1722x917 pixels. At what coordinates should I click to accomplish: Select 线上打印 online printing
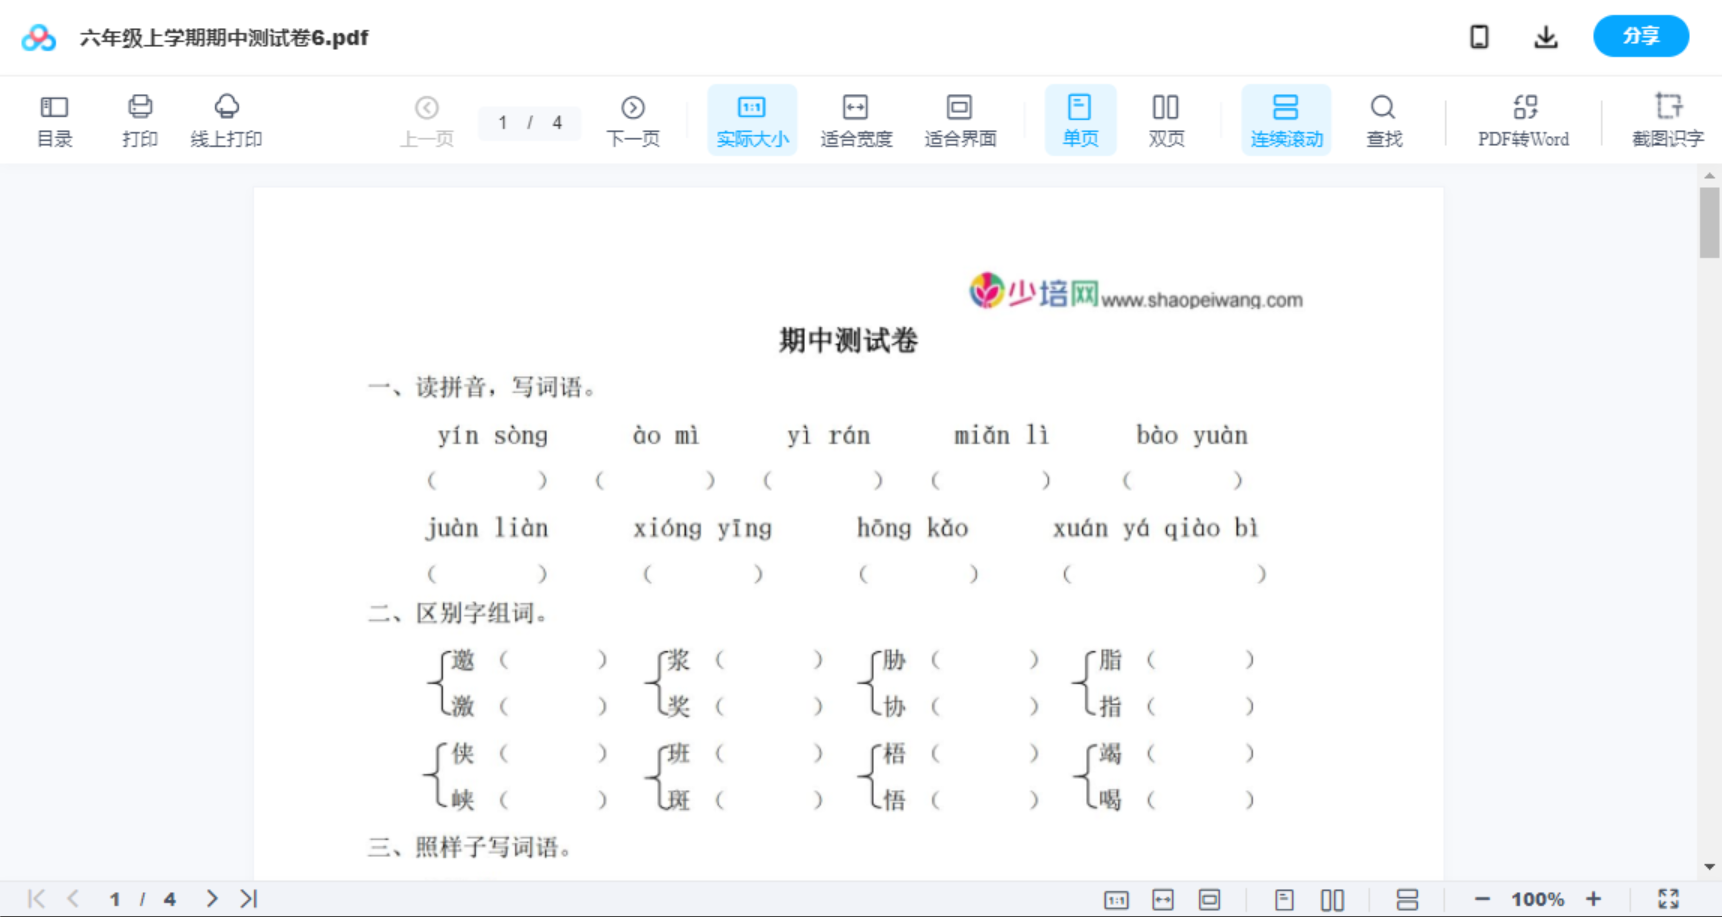point(226,119)
